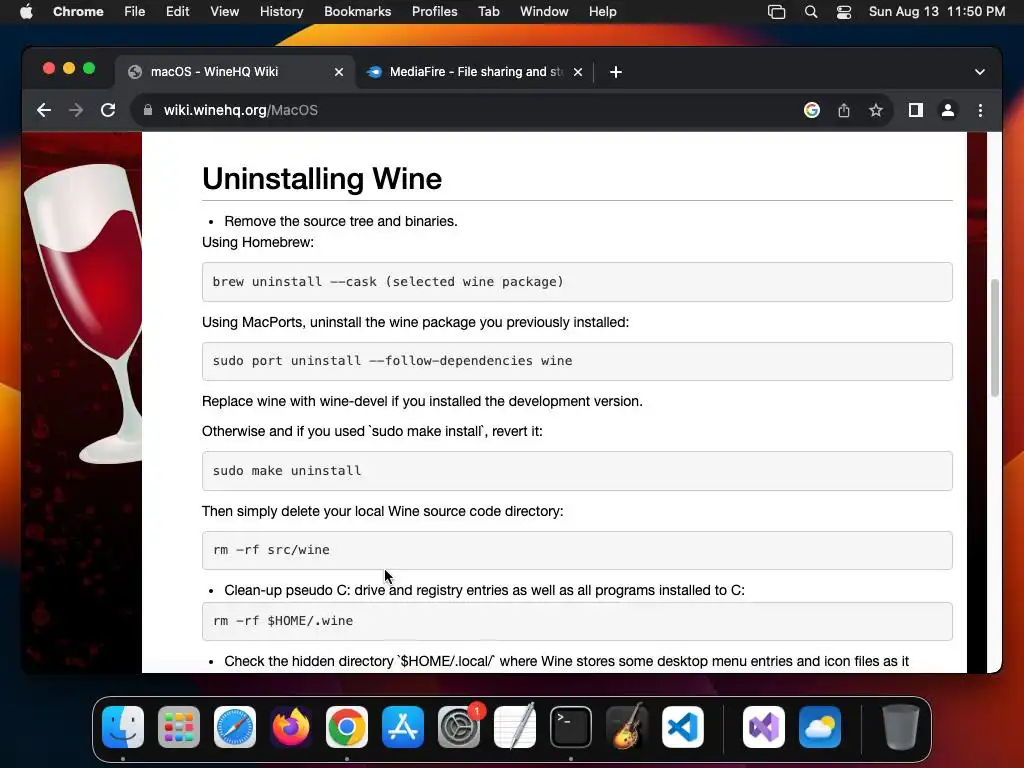Close the macOS - WineHQ Wiki tab
Viewport: 1024px width, 768px height.
339,72
